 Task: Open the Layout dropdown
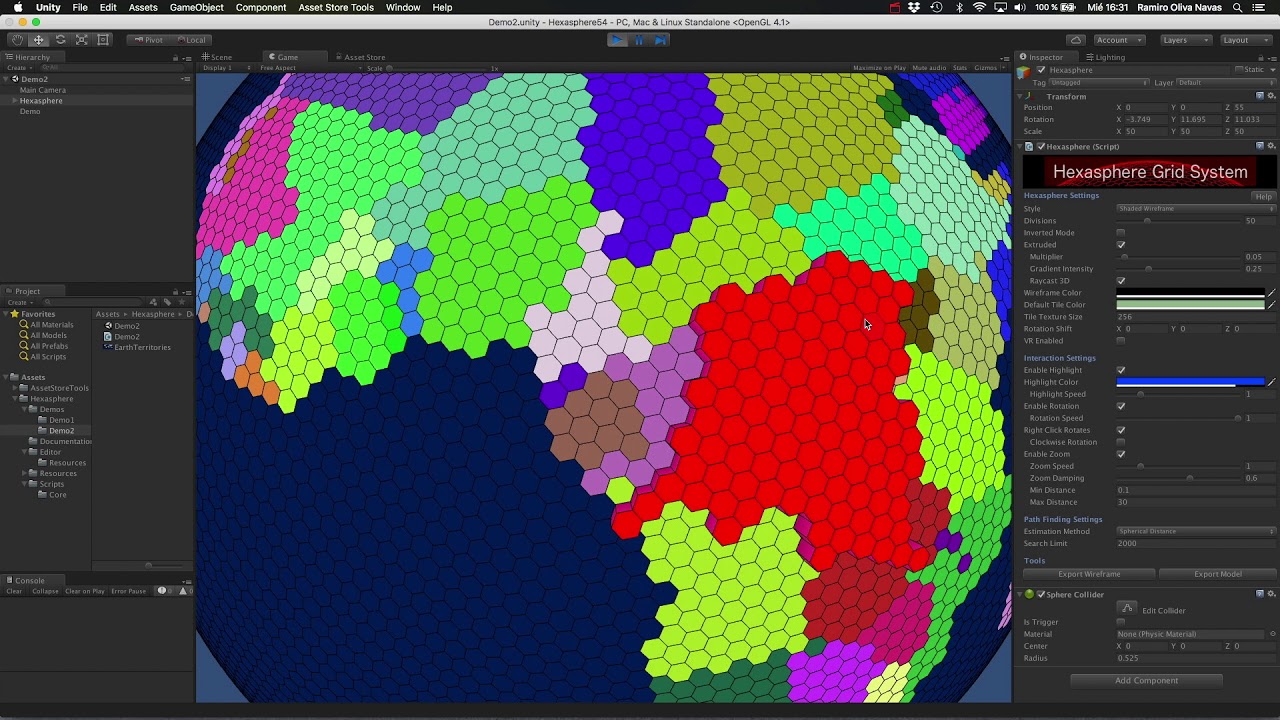(1244, 40)
